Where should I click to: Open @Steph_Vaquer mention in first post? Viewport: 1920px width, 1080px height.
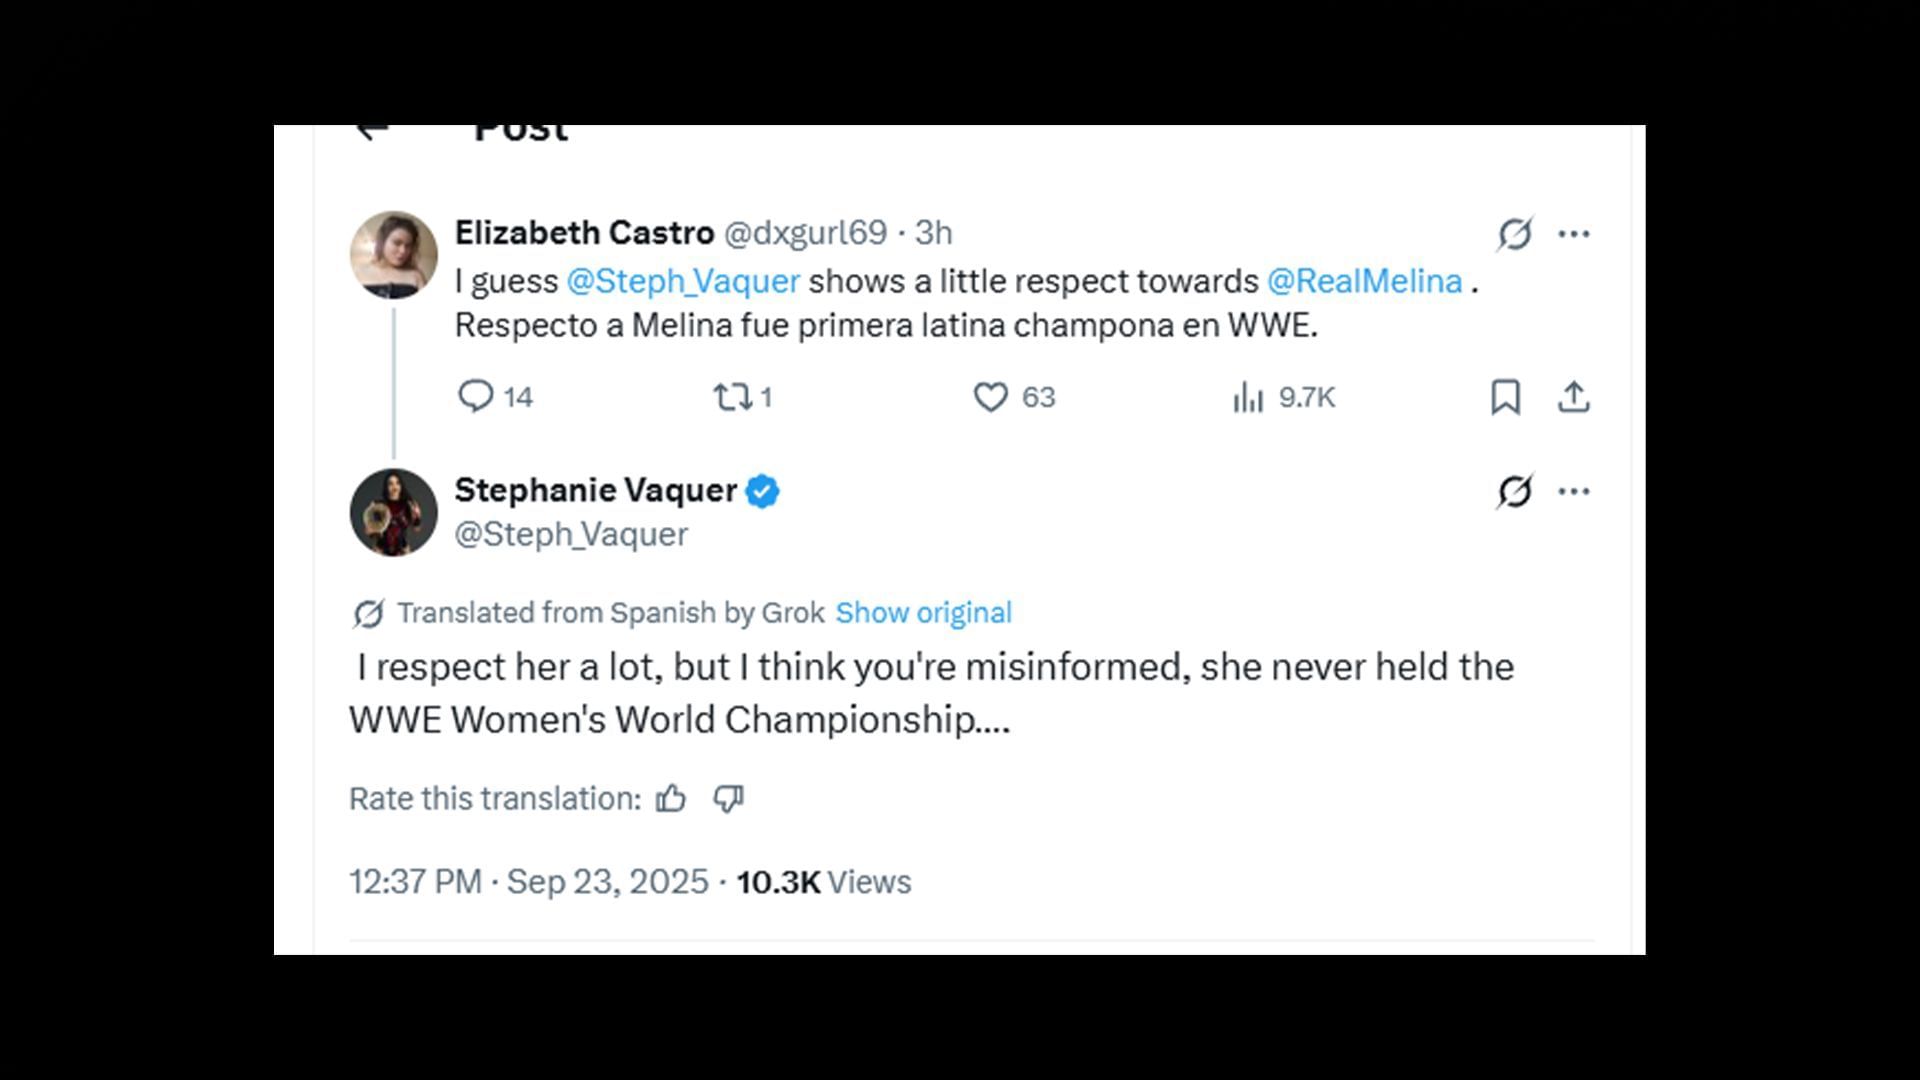point(683,281)
